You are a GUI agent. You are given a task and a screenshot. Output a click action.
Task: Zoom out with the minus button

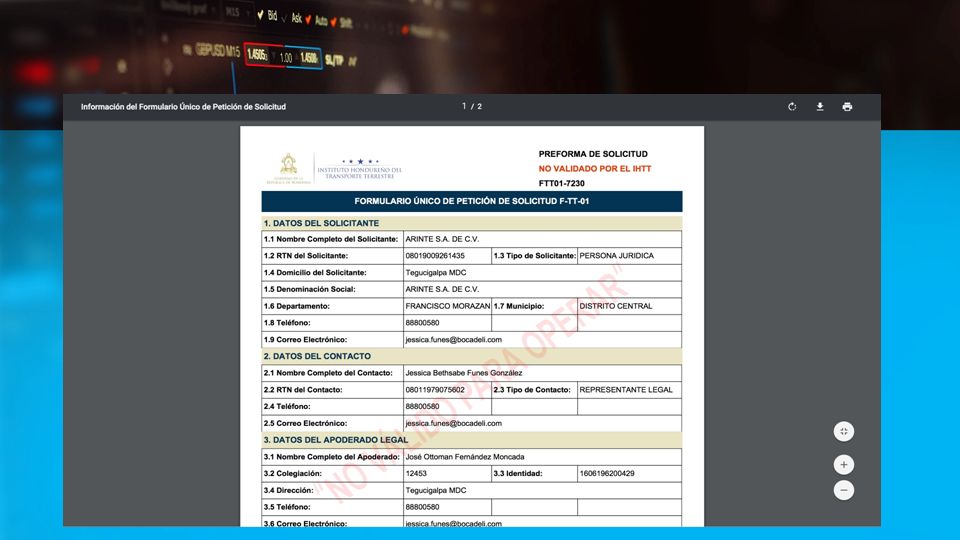(x=844, y=490)
